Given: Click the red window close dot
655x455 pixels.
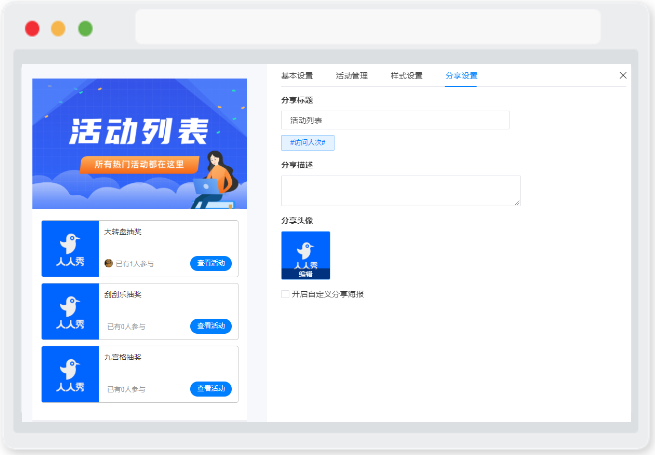Looking at the screenshot, I should (32, 29).
